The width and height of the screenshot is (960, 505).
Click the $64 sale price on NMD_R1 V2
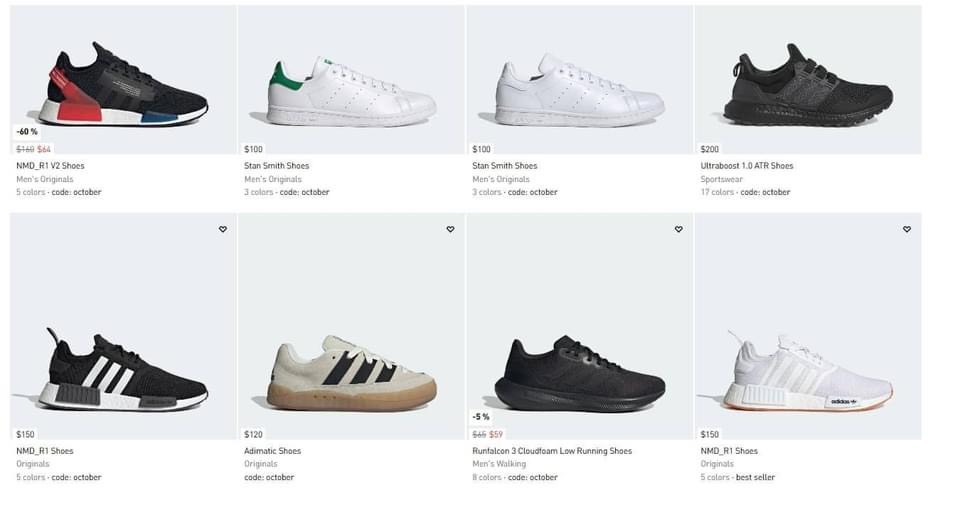tap(44, 149)
